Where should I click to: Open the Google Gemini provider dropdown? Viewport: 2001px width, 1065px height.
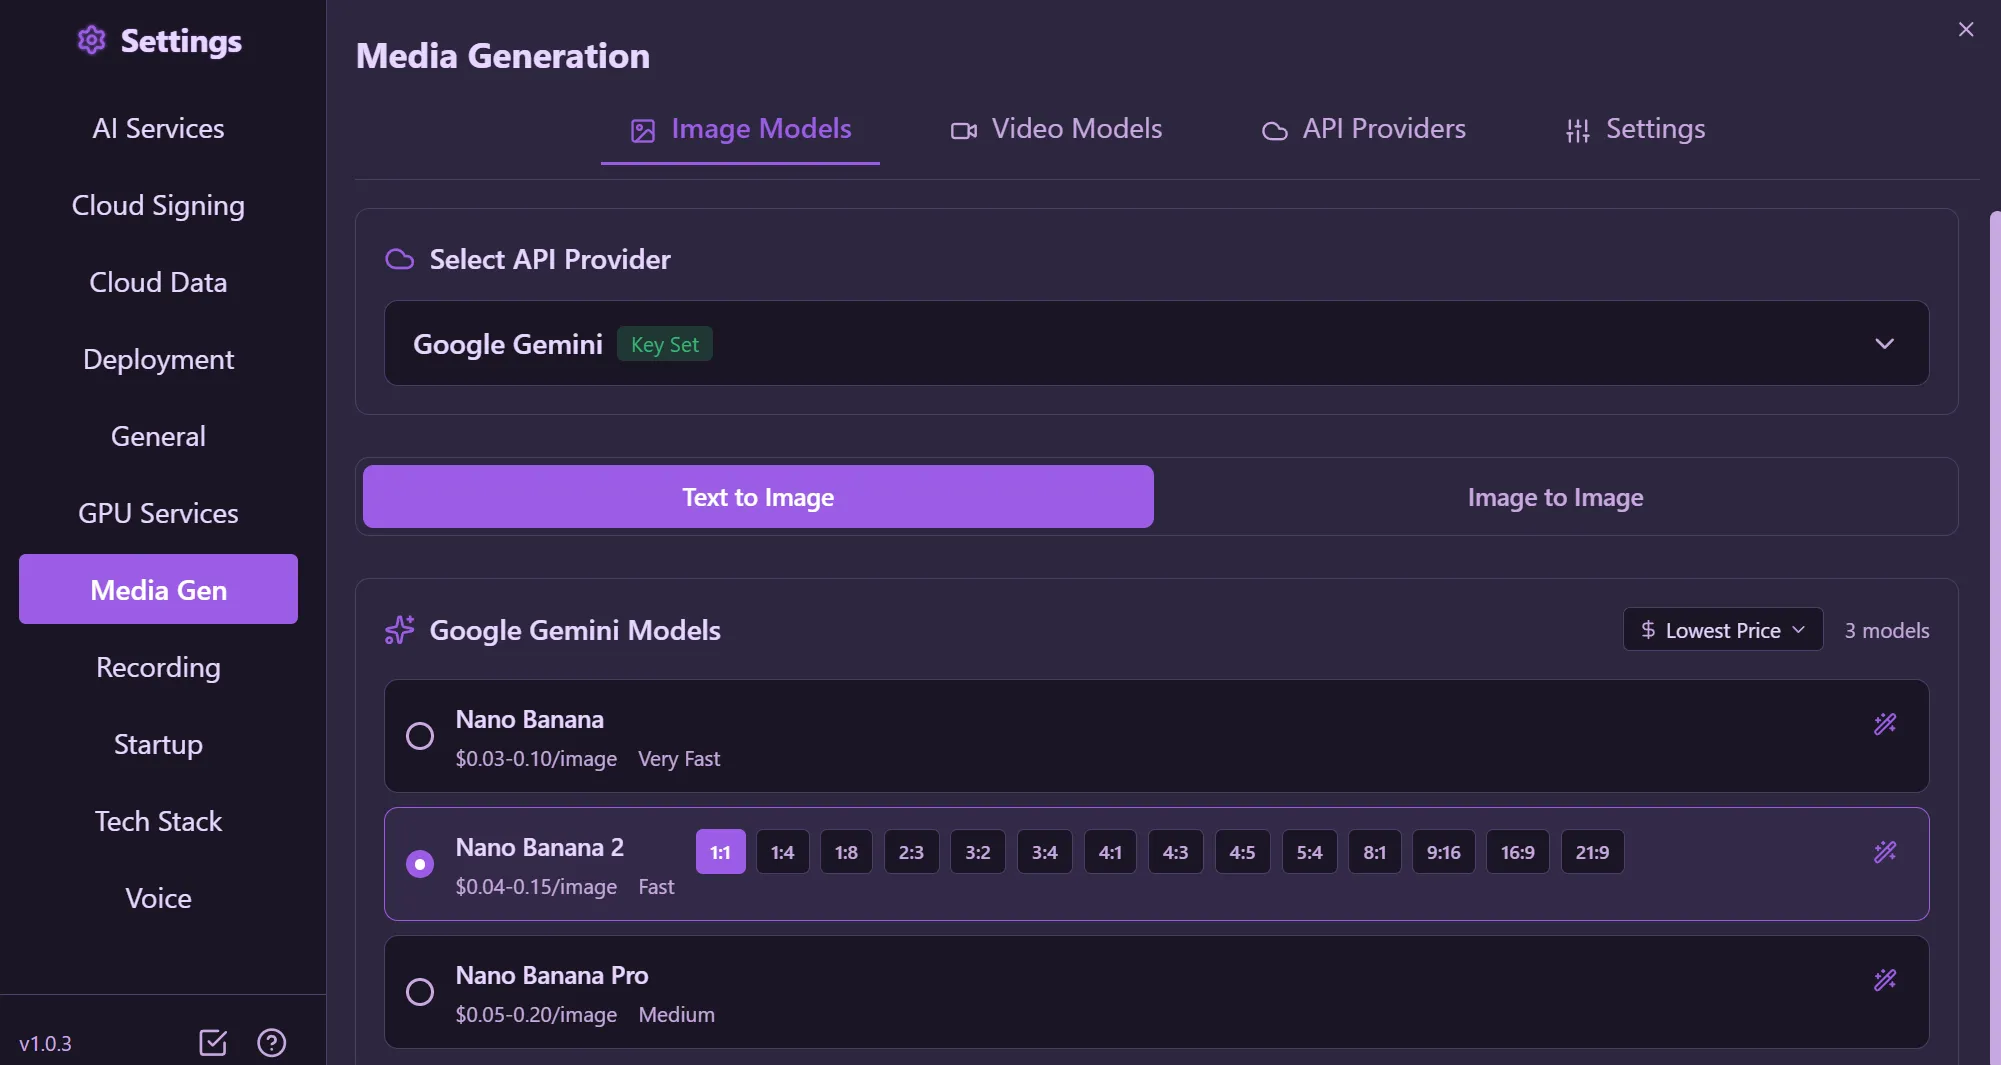pos(1157,343)
